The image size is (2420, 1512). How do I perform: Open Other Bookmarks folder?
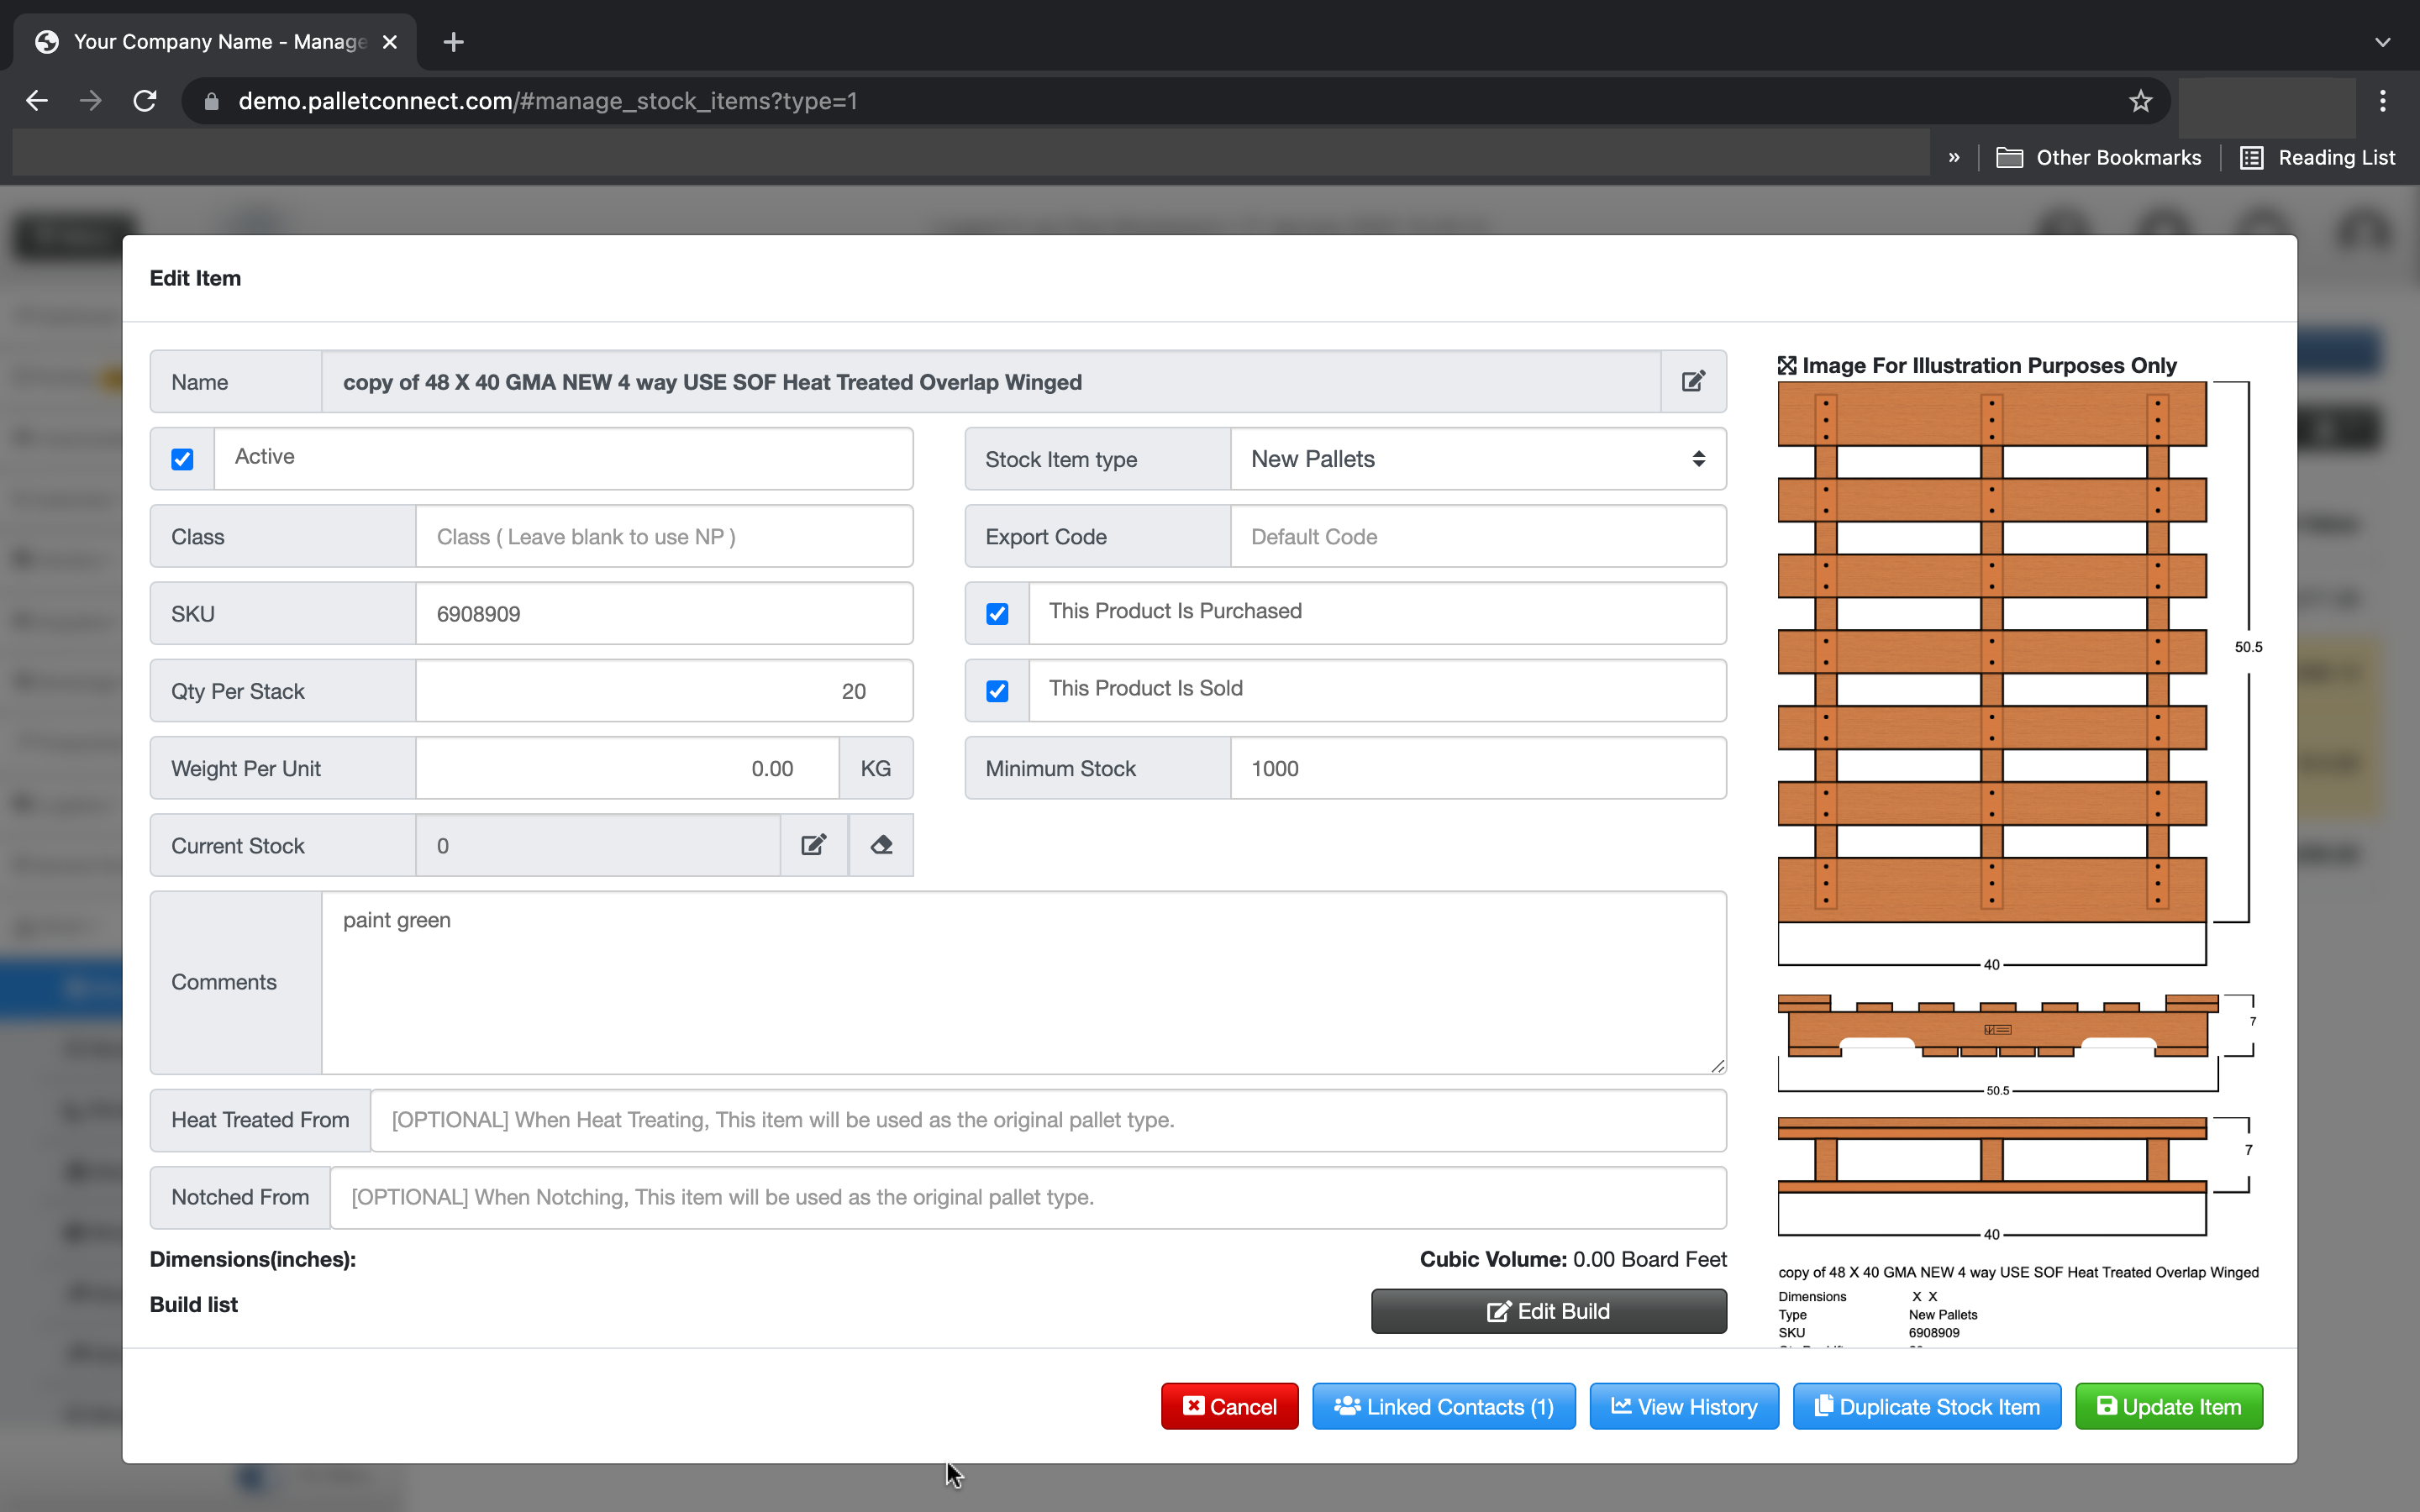click(x=2098, y=157)
